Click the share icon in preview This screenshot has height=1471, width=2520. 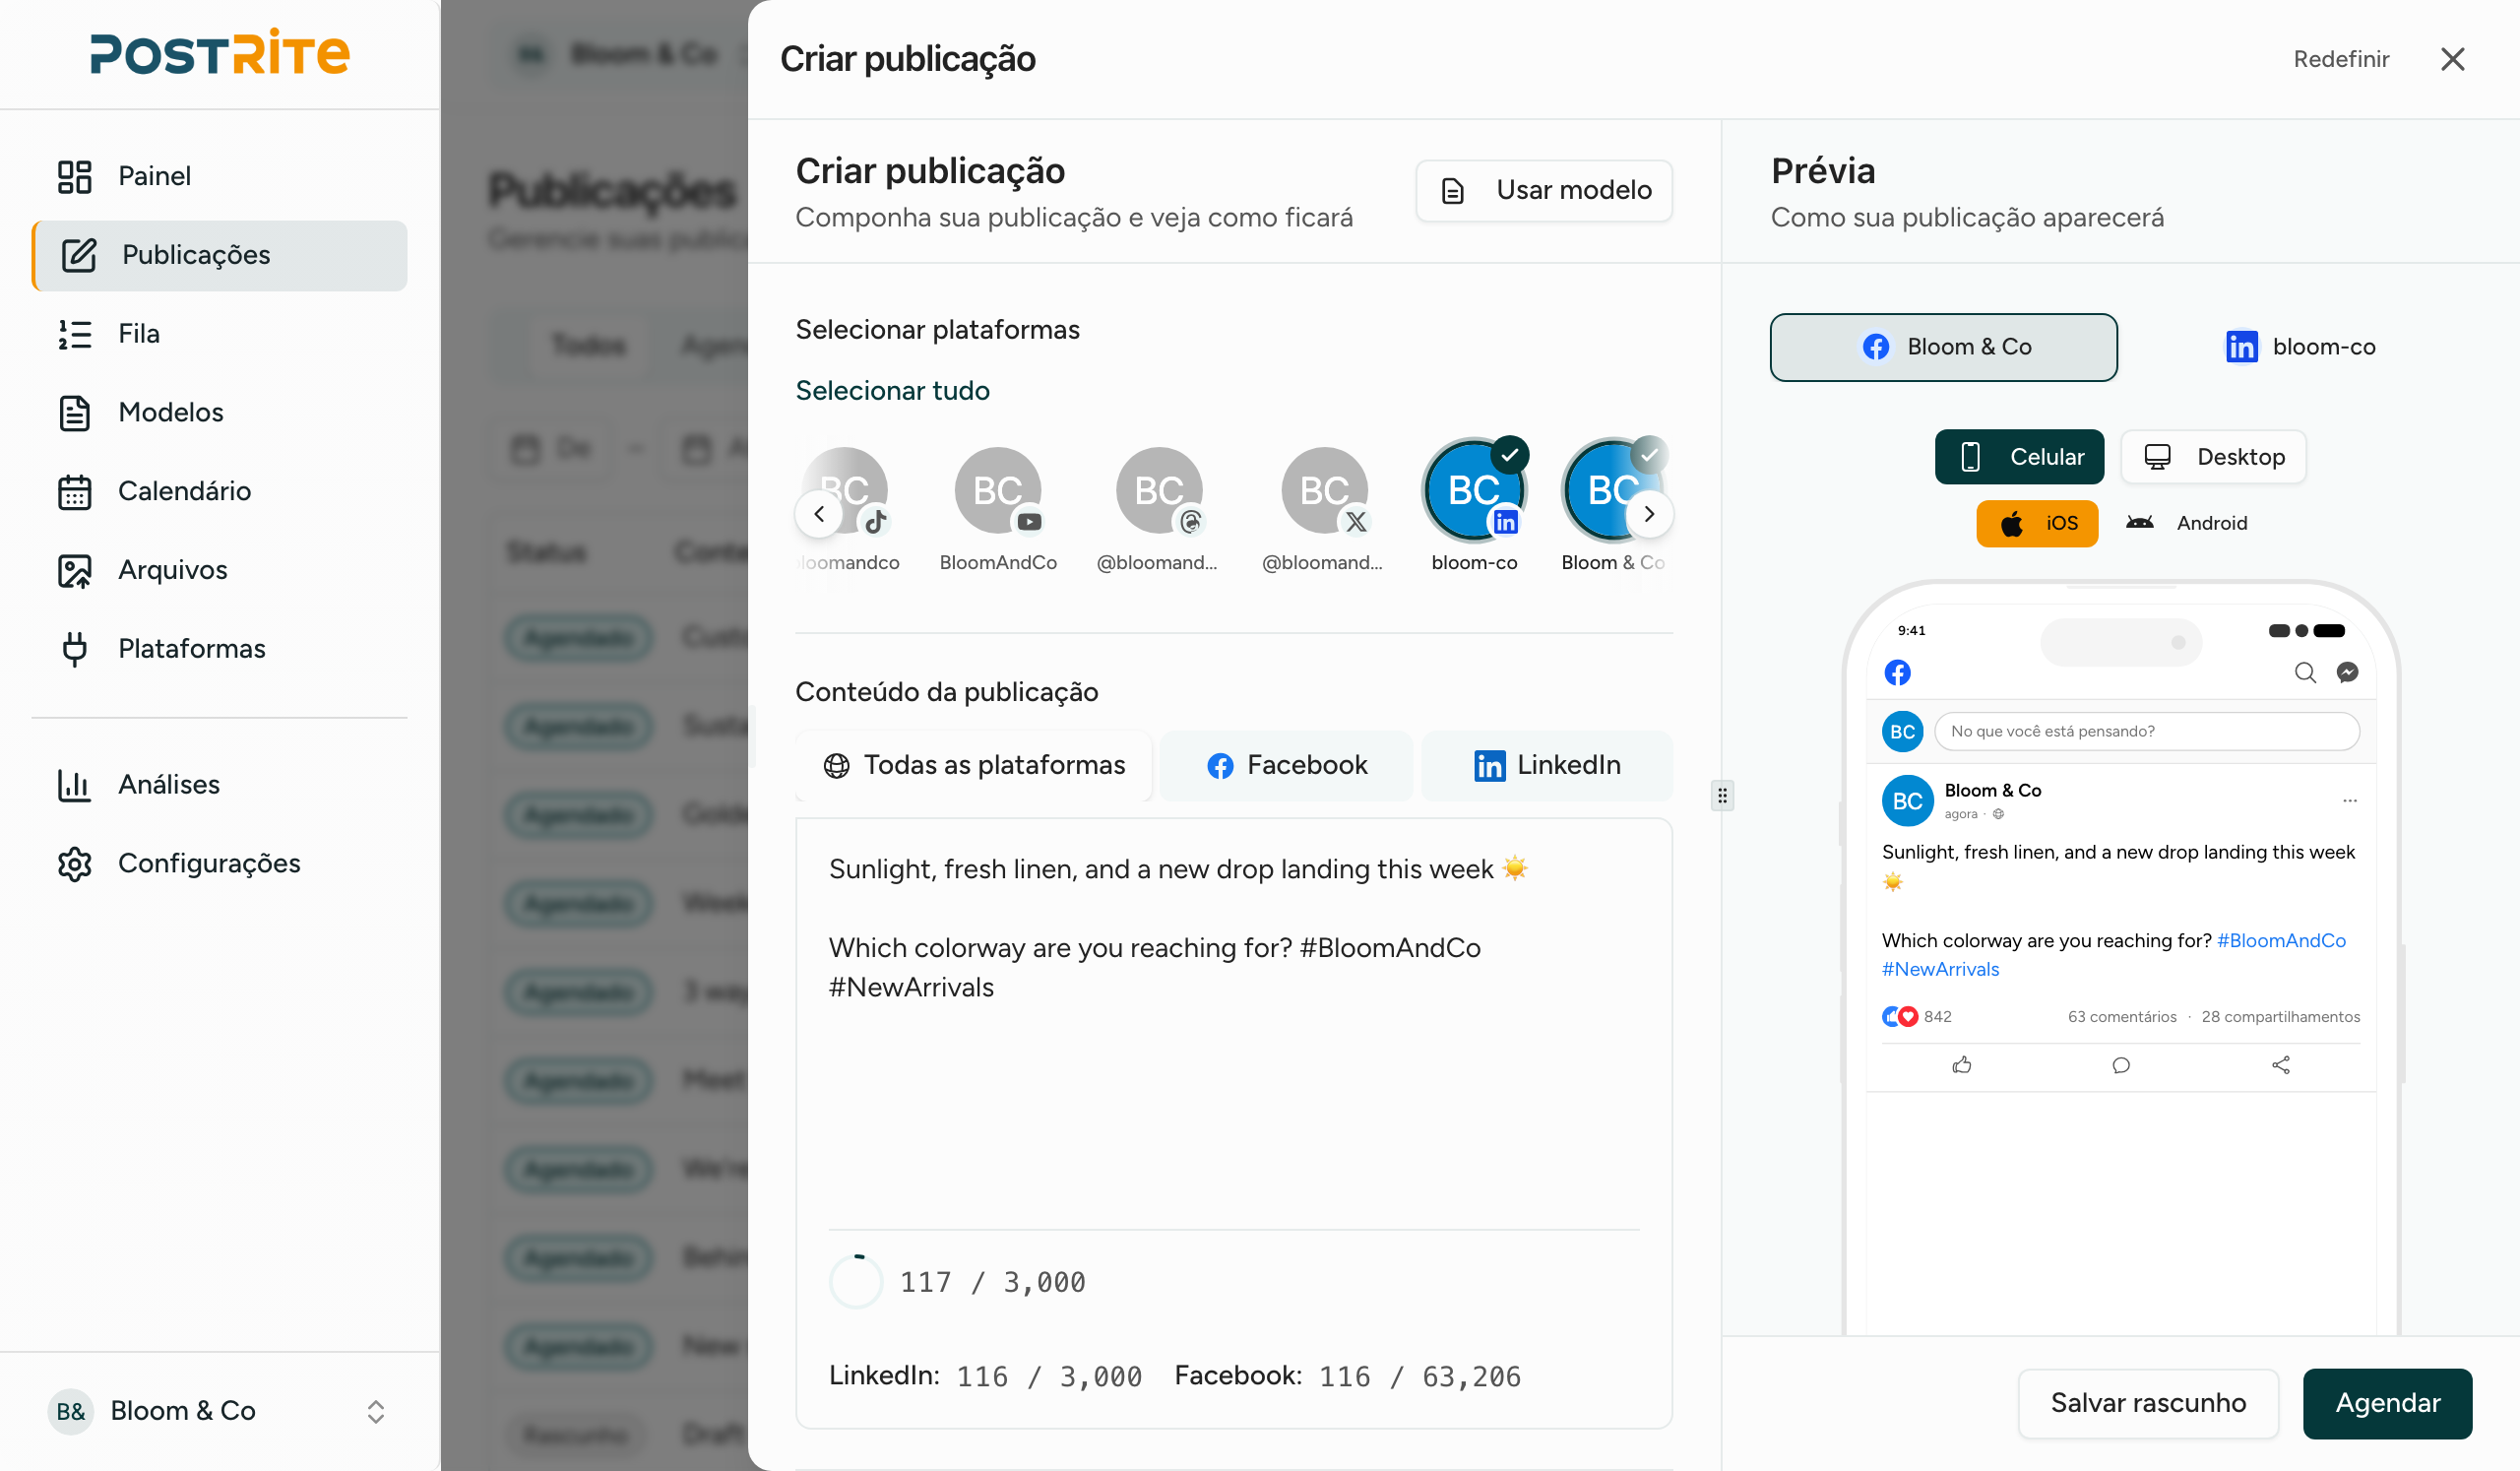pyautogui.click(x=2280, y=1065)
